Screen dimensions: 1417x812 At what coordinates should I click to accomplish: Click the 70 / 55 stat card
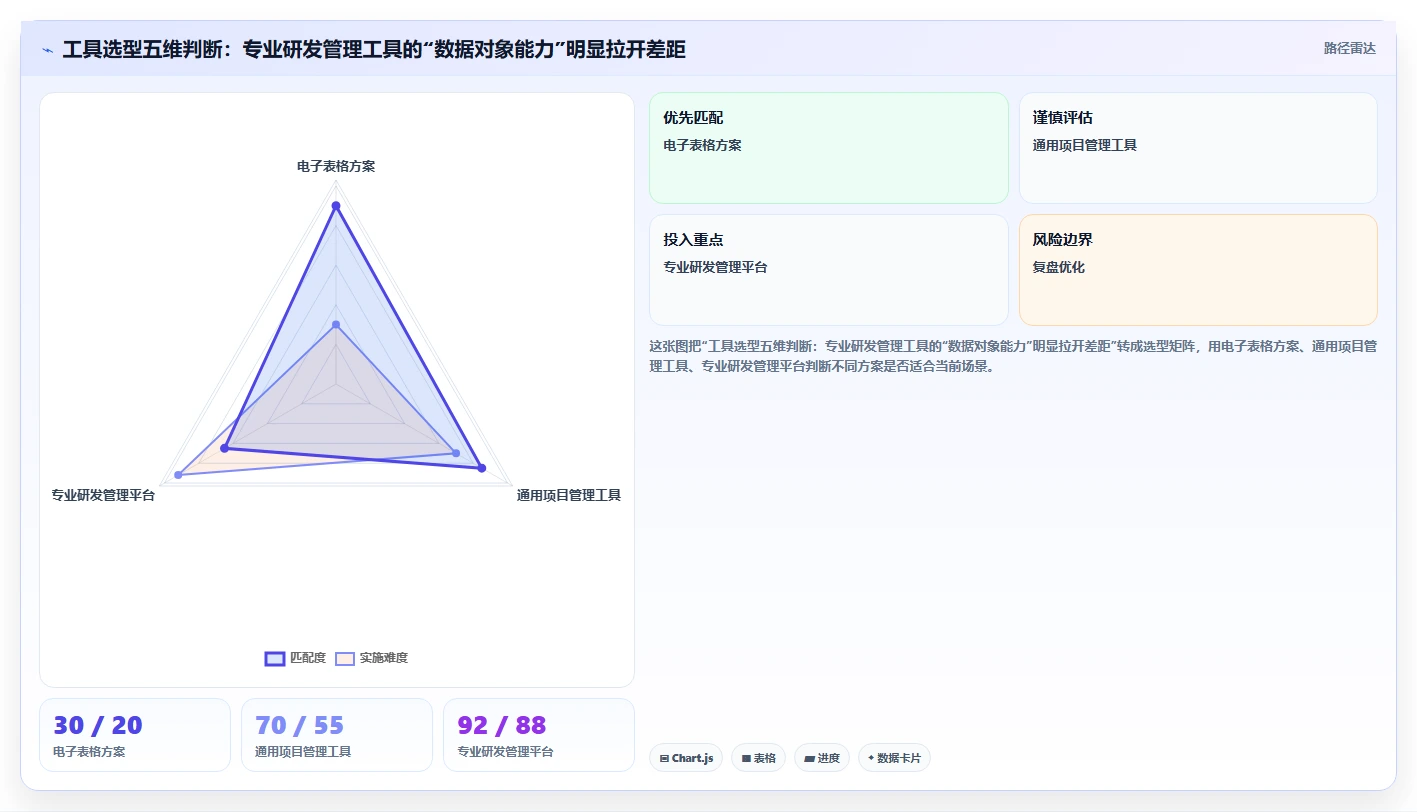point(337,735)
